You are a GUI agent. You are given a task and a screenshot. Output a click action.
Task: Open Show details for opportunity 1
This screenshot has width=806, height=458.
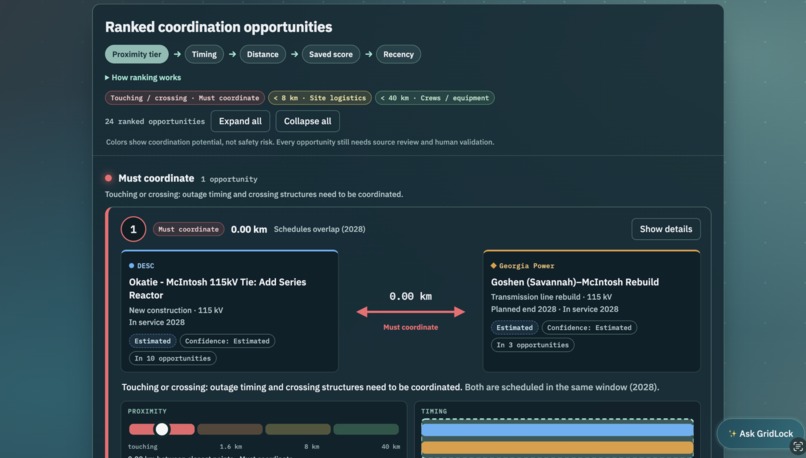tap(666, 229)
